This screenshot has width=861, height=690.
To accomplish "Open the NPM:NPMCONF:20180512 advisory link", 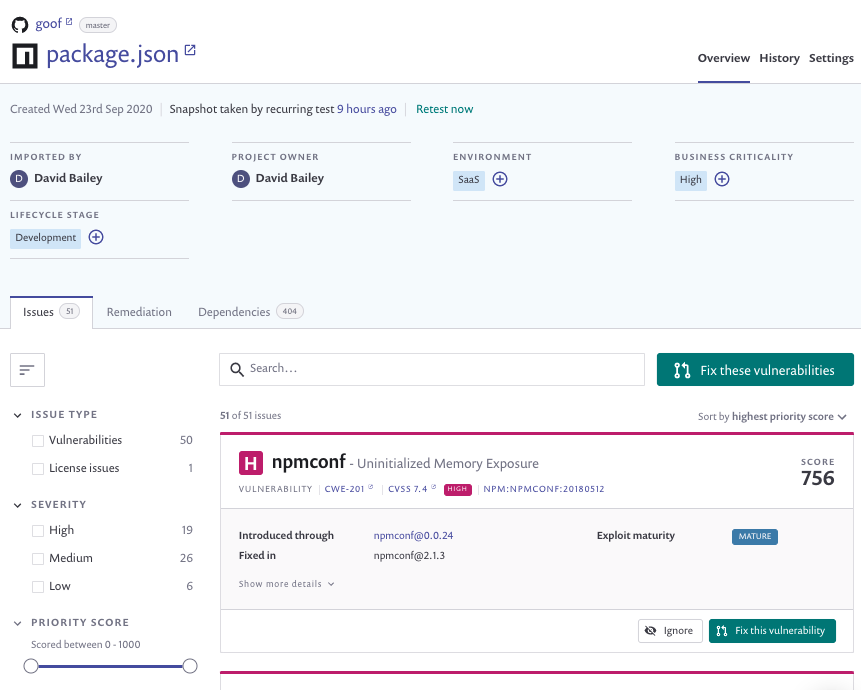I will click(544, 489).
